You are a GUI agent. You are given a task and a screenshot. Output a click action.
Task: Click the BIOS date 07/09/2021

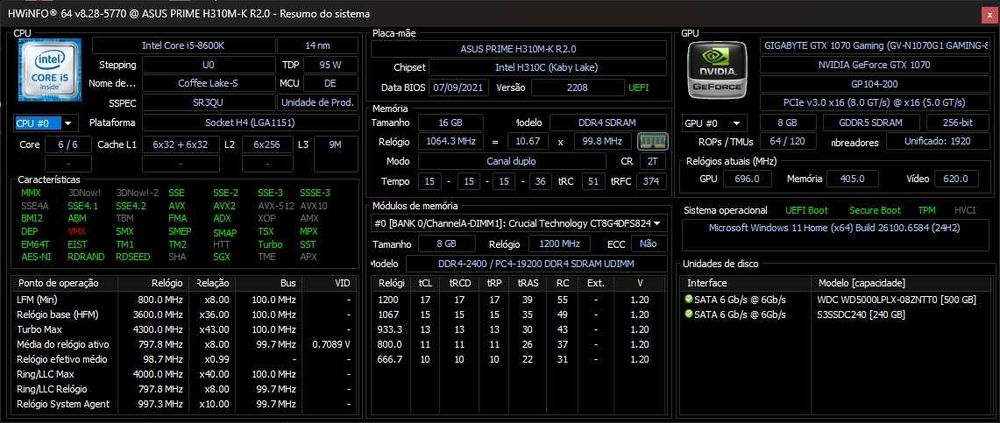[459, 87]
